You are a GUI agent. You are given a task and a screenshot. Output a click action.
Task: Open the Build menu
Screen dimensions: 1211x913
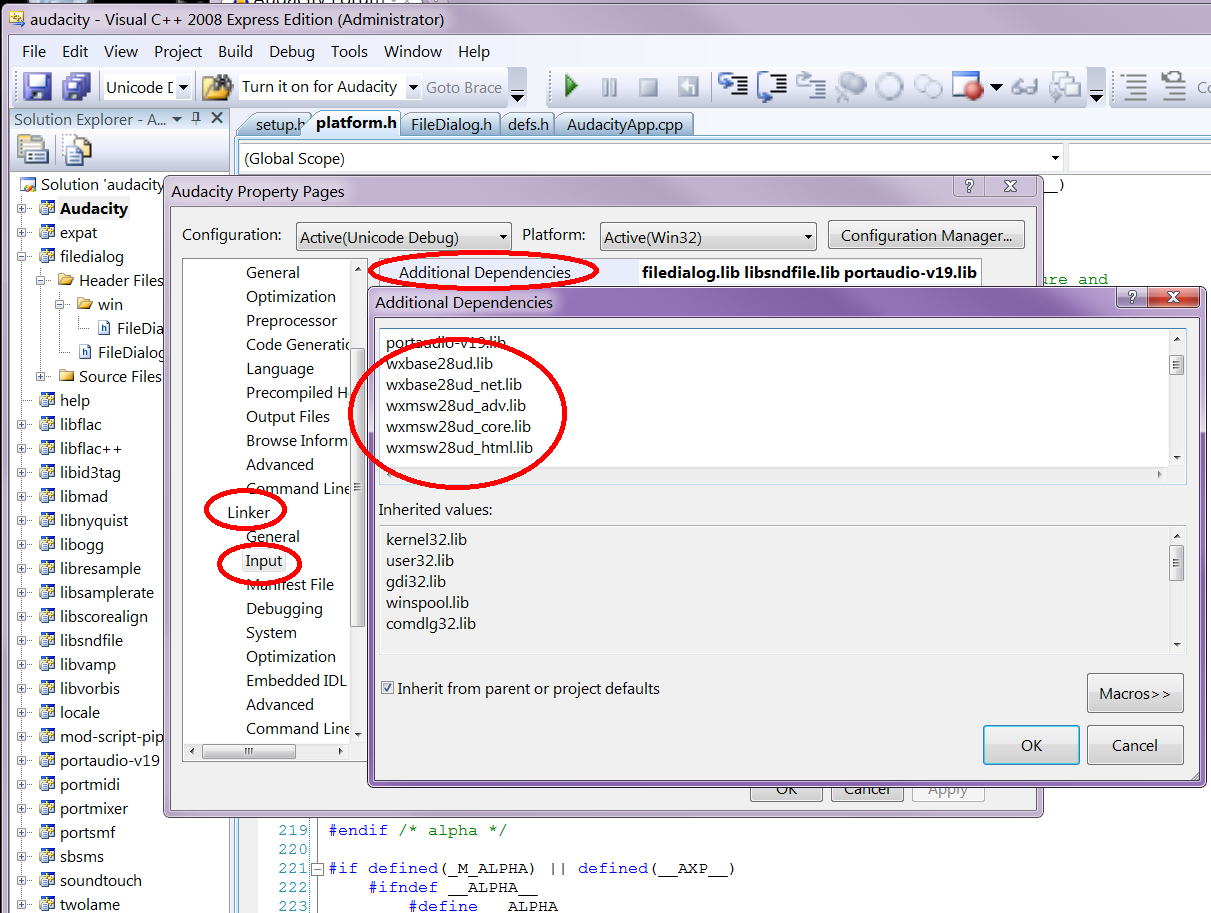(x=235, y=52)
